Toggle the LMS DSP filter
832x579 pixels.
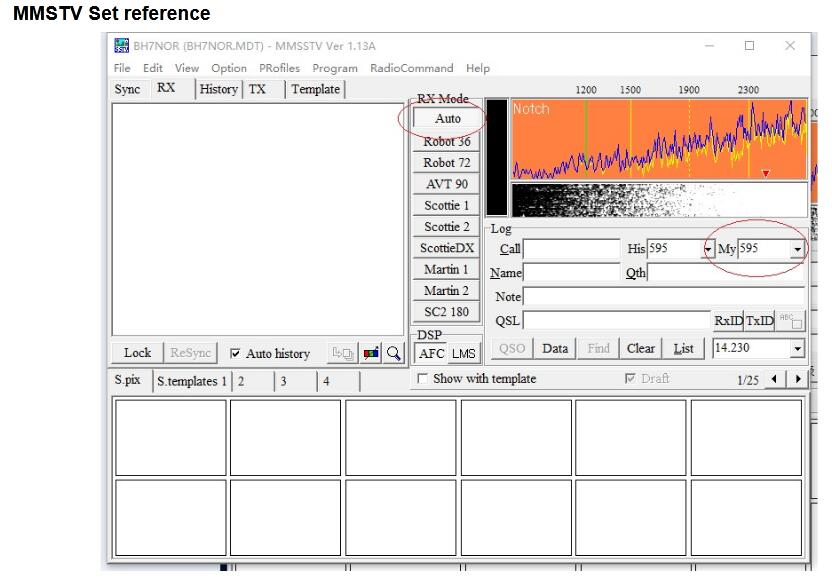point(464,353)
